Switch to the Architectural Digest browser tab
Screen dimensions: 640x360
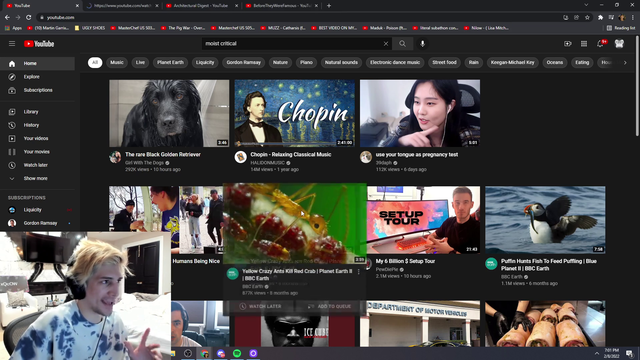pos(201,6)
